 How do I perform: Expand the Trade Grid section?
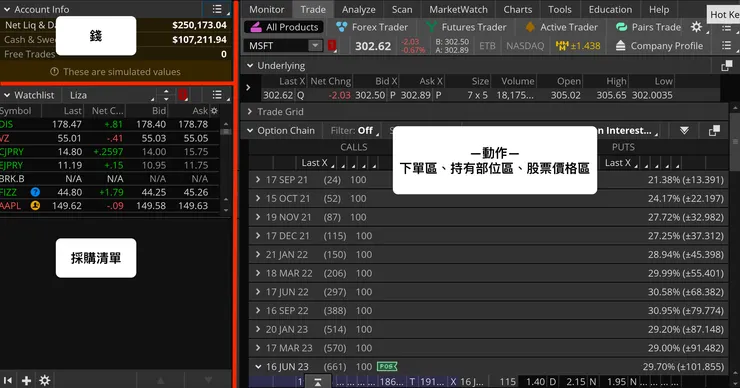coord(250,112)
